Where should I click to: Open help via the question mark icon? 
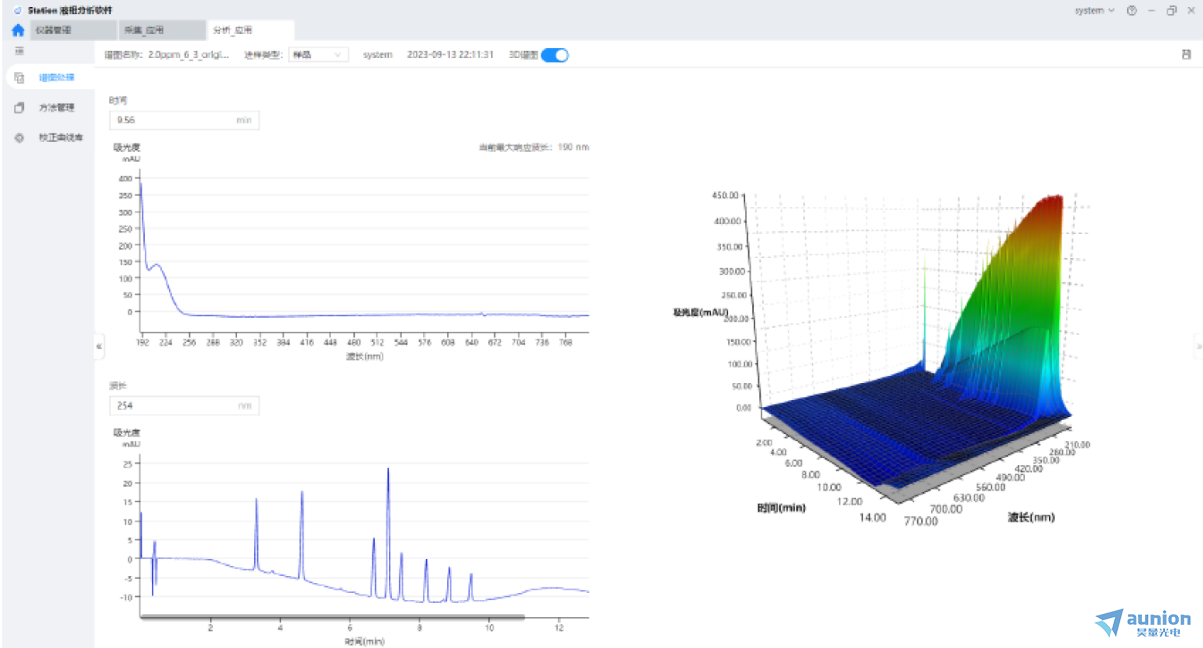pyautogui.click(x=1131, y=11)
